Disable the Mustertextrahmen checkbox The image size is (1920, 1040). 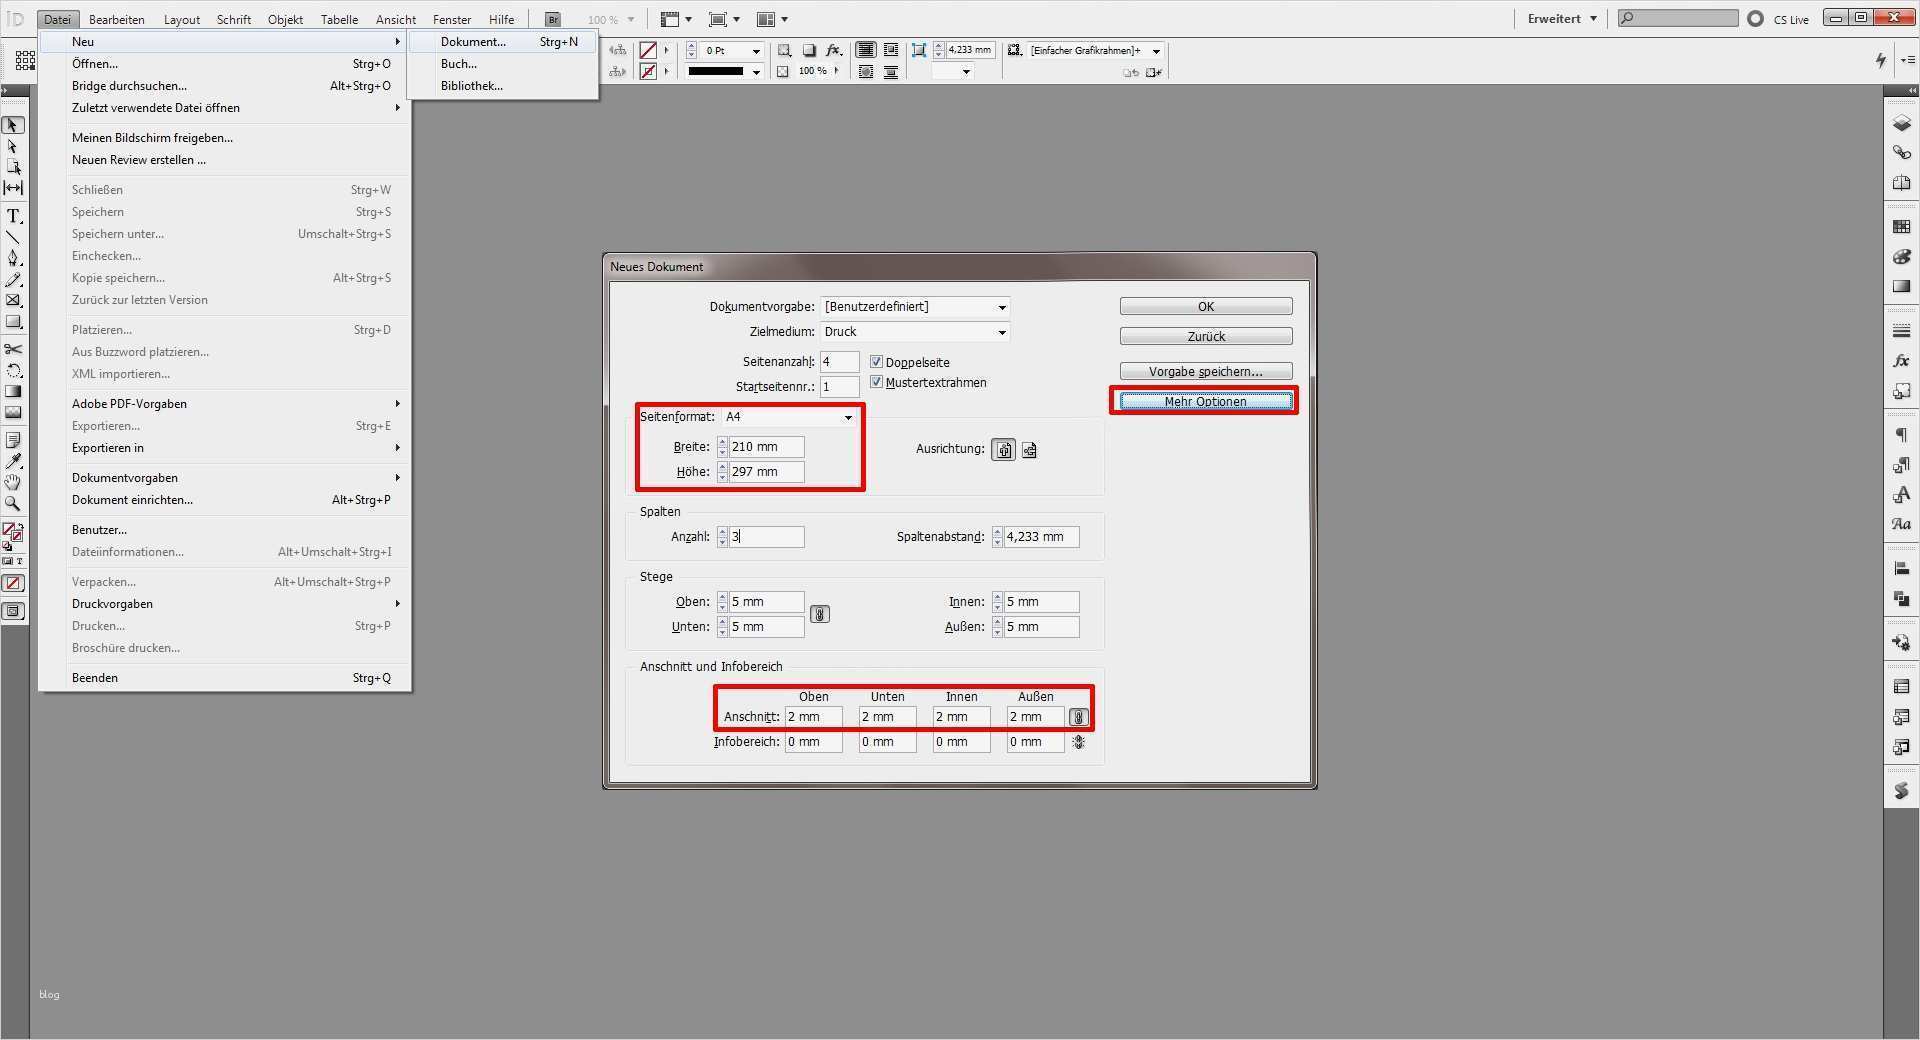tap(876, 382)
